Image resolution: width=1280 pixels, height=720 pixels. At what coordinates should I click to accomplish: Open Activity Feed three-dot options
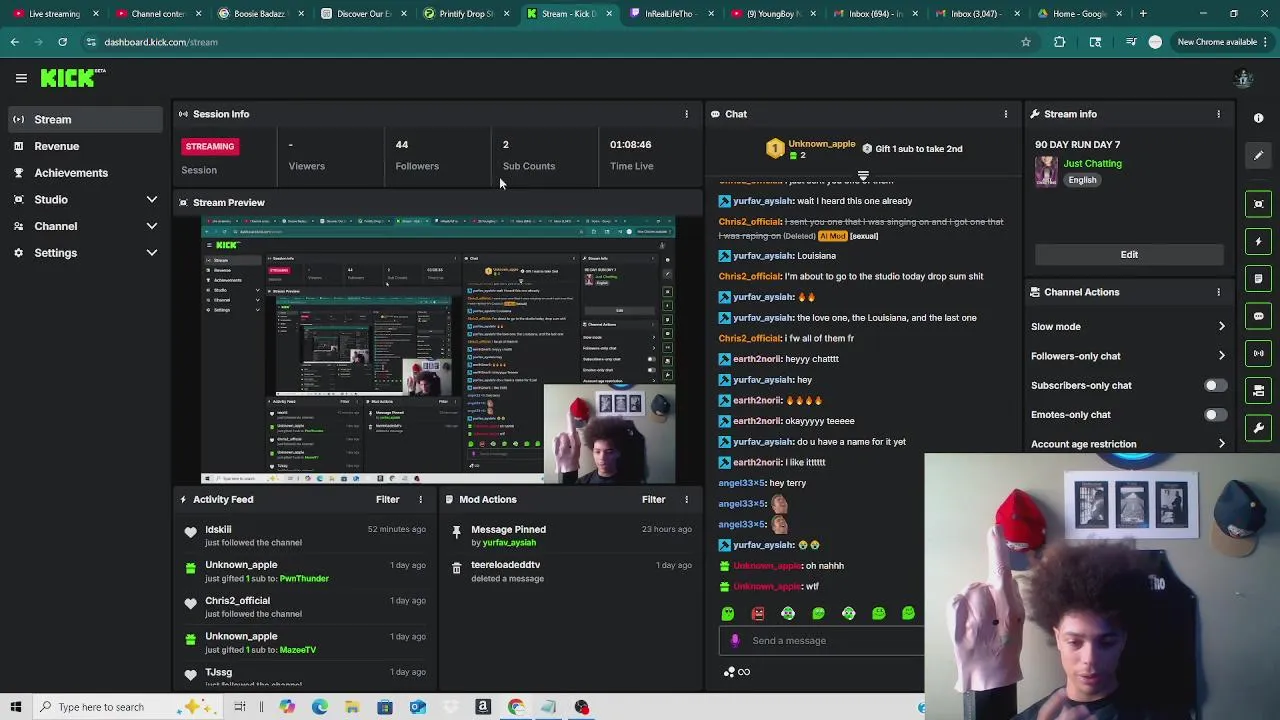click(x=420, y=499)
